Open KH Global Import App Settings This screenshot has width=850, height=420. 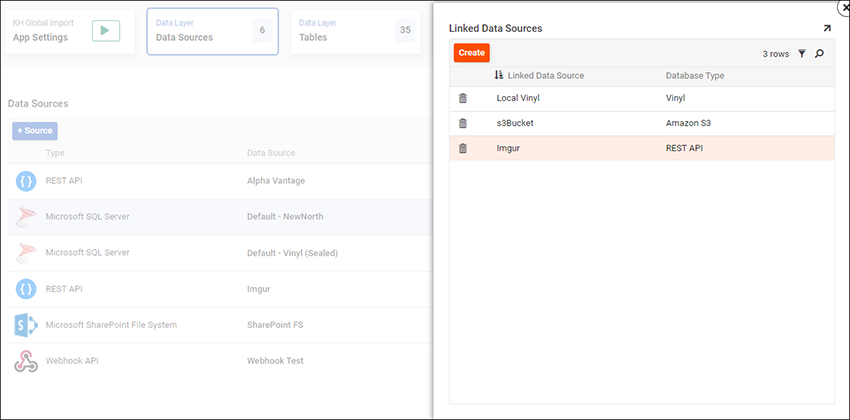69,31
